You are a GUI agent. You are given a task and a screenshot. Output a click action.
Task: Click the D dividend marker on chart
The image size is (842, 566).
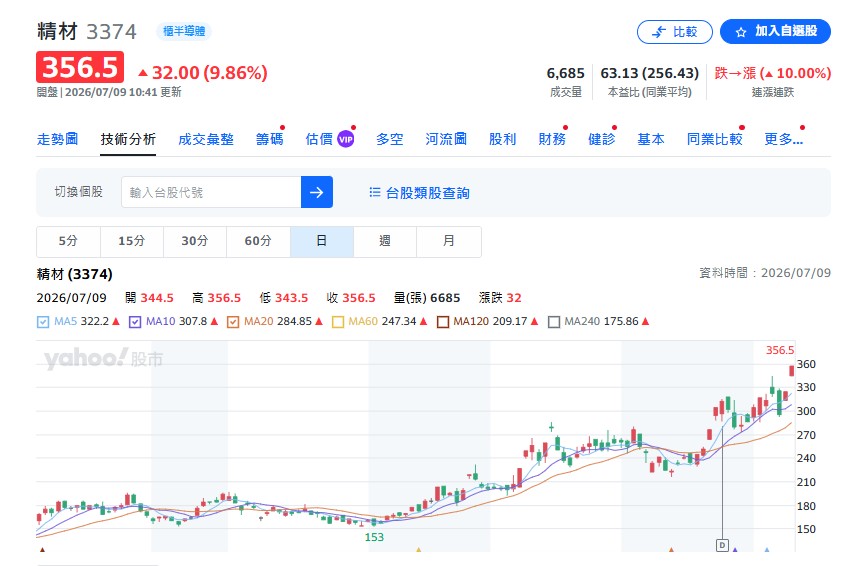722,546
